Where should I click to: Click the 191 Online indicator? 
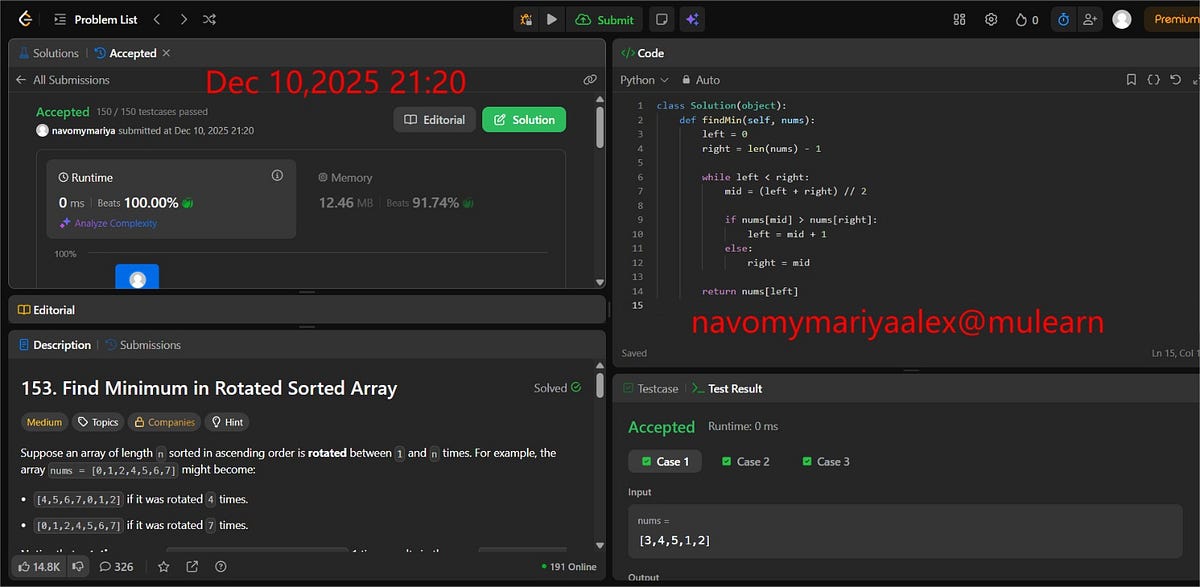click(568, 567)
